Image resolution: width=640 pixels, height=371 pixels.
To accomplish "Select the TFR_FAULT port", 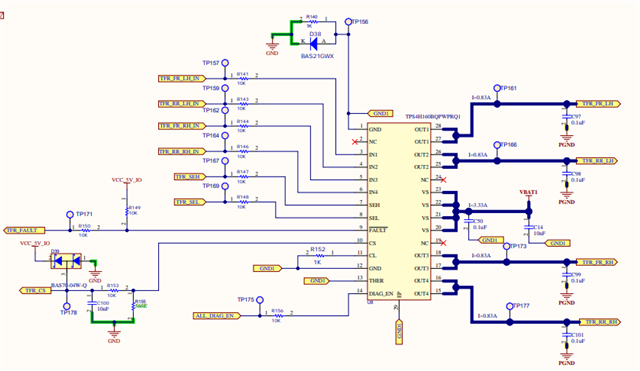I will [x=24, y=231].
